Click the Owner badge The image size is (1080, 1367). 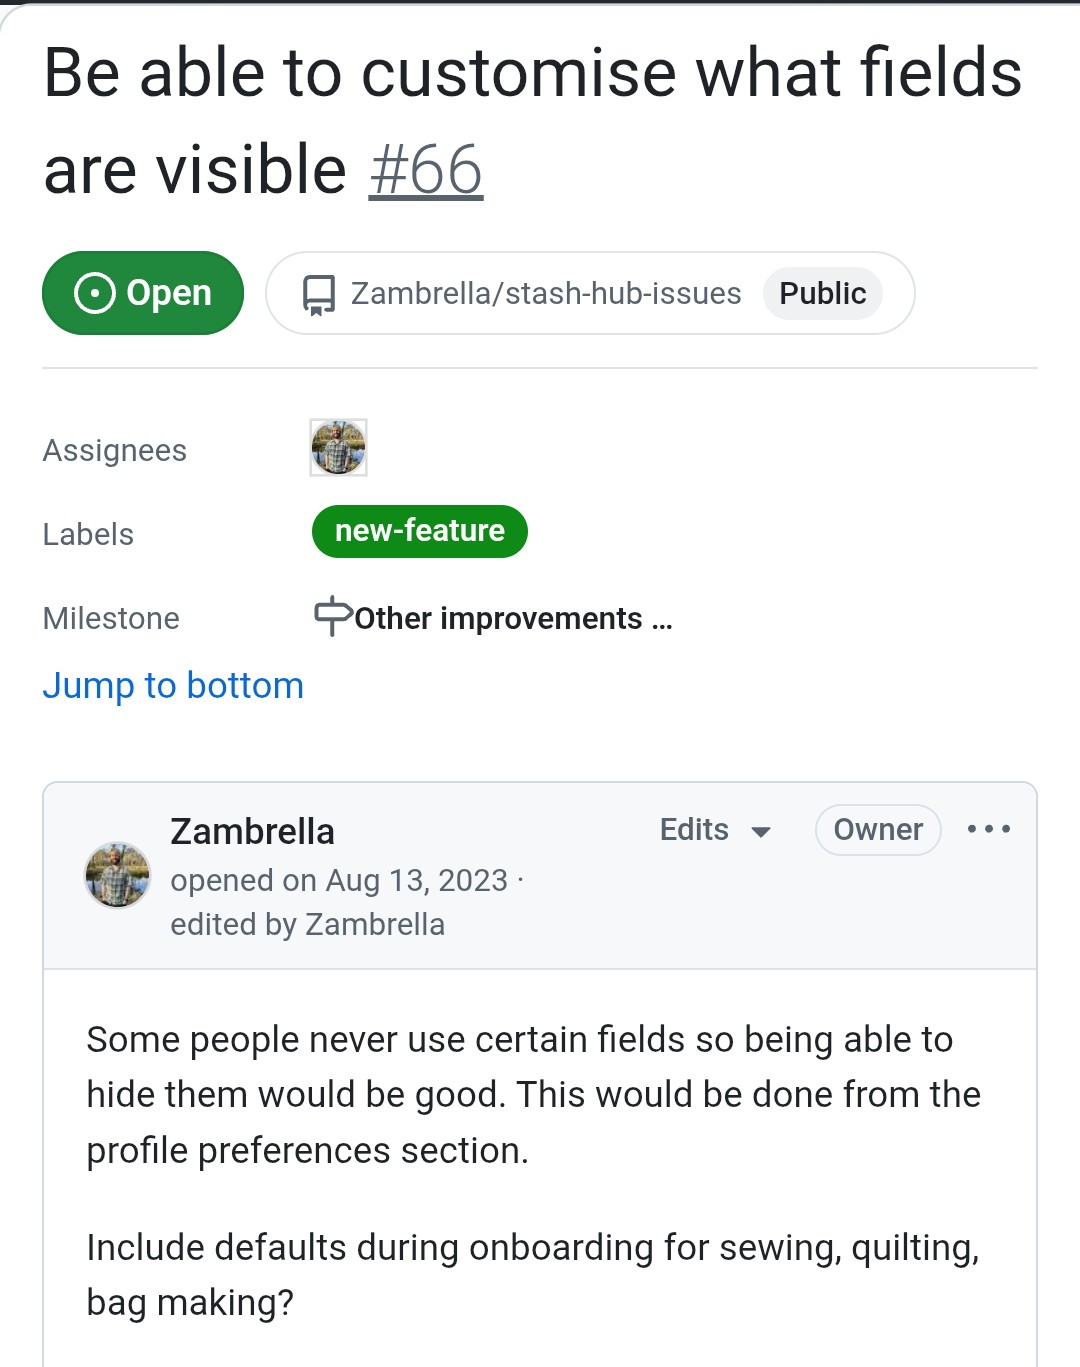click(x=878, y=830)
